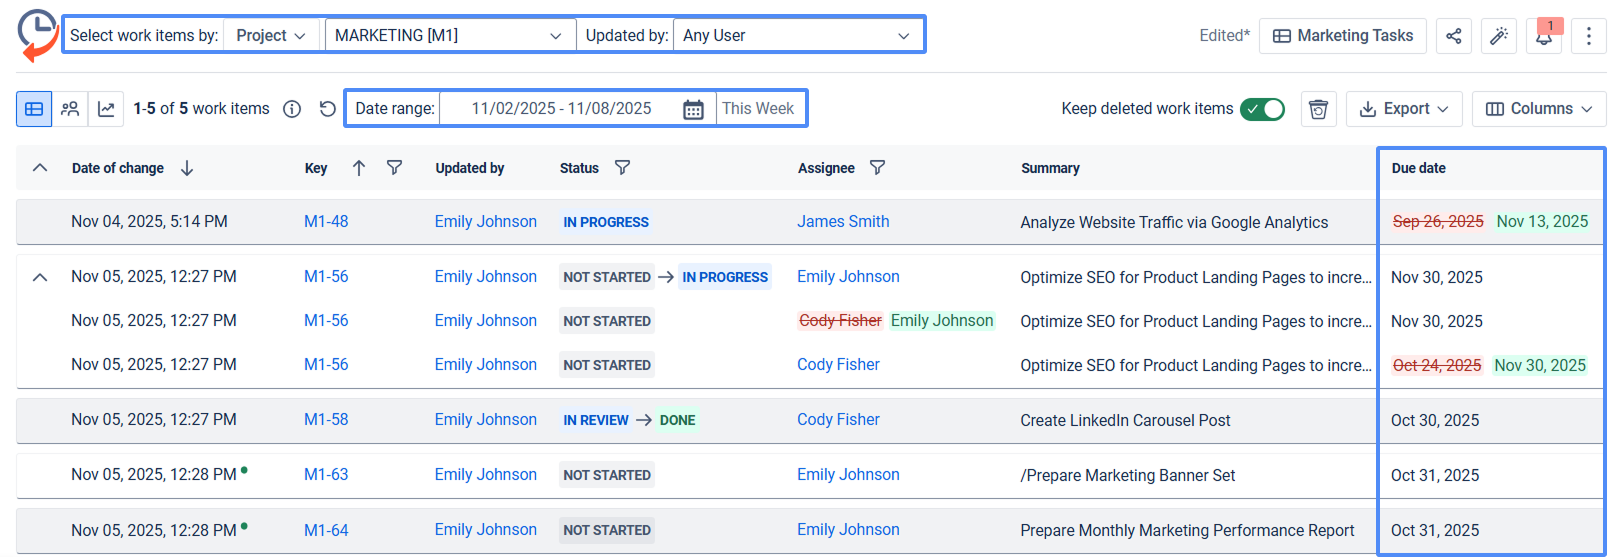Click the Marketing Tasks button
The width and height of the screenshot is (1622, 557).
[x=1343, y=36]
